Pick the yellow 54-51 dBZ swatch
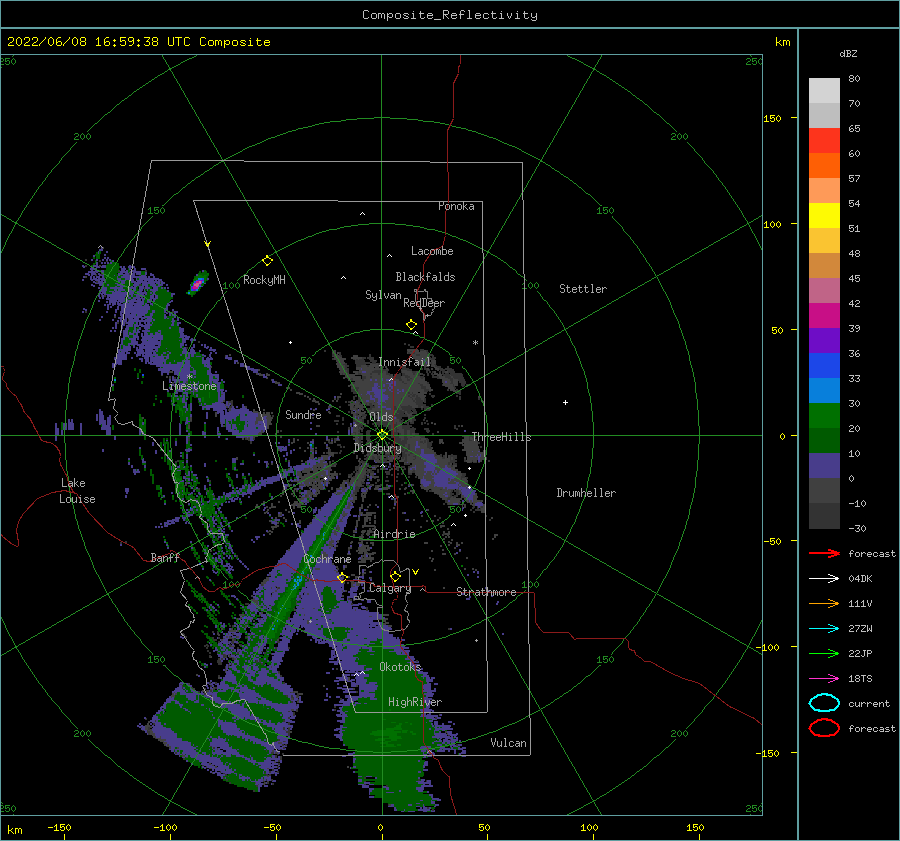Screen dimensions: 900x841 click(824, 215)
